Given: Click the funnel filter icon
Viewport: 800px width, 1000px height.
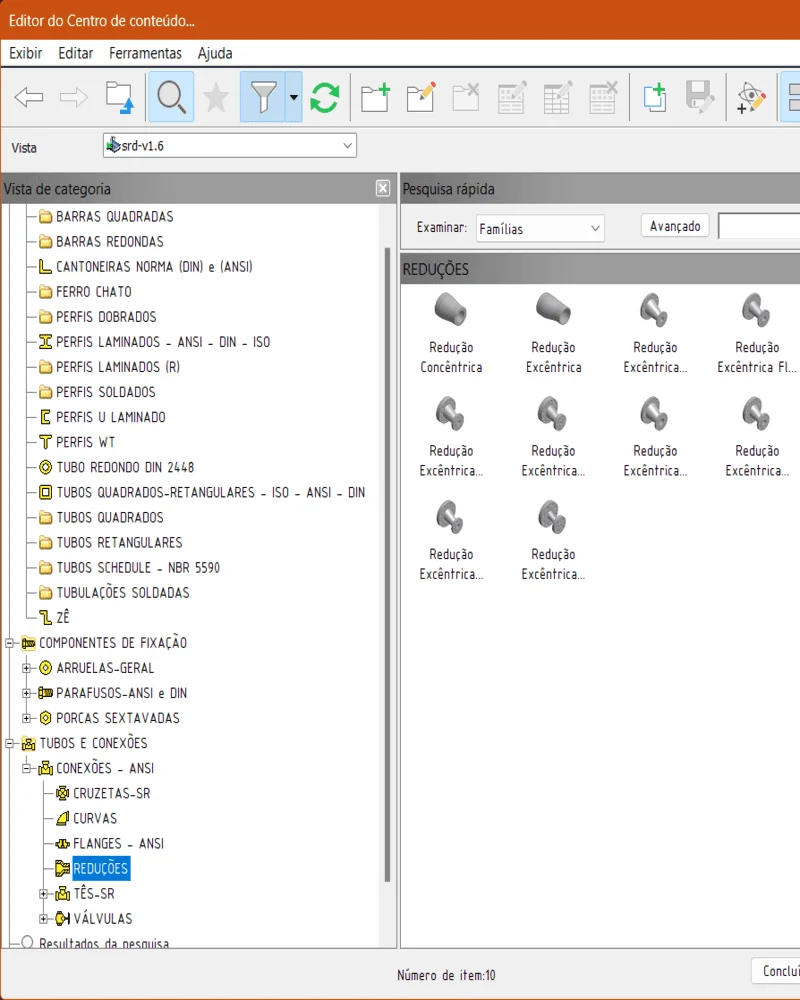Looking at the screenshot, I should (x=263, y=97).
